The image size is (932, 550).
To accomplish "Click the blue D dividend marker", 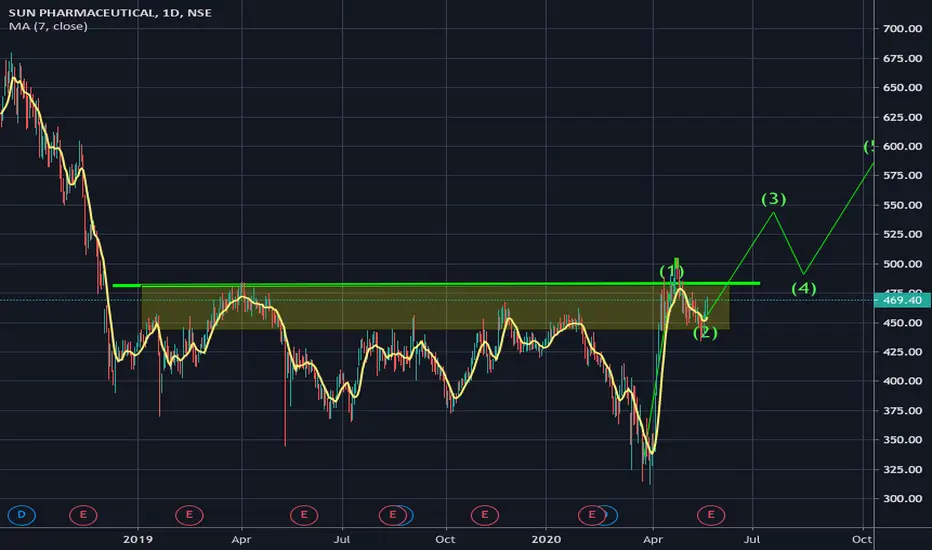I will 21,515.
